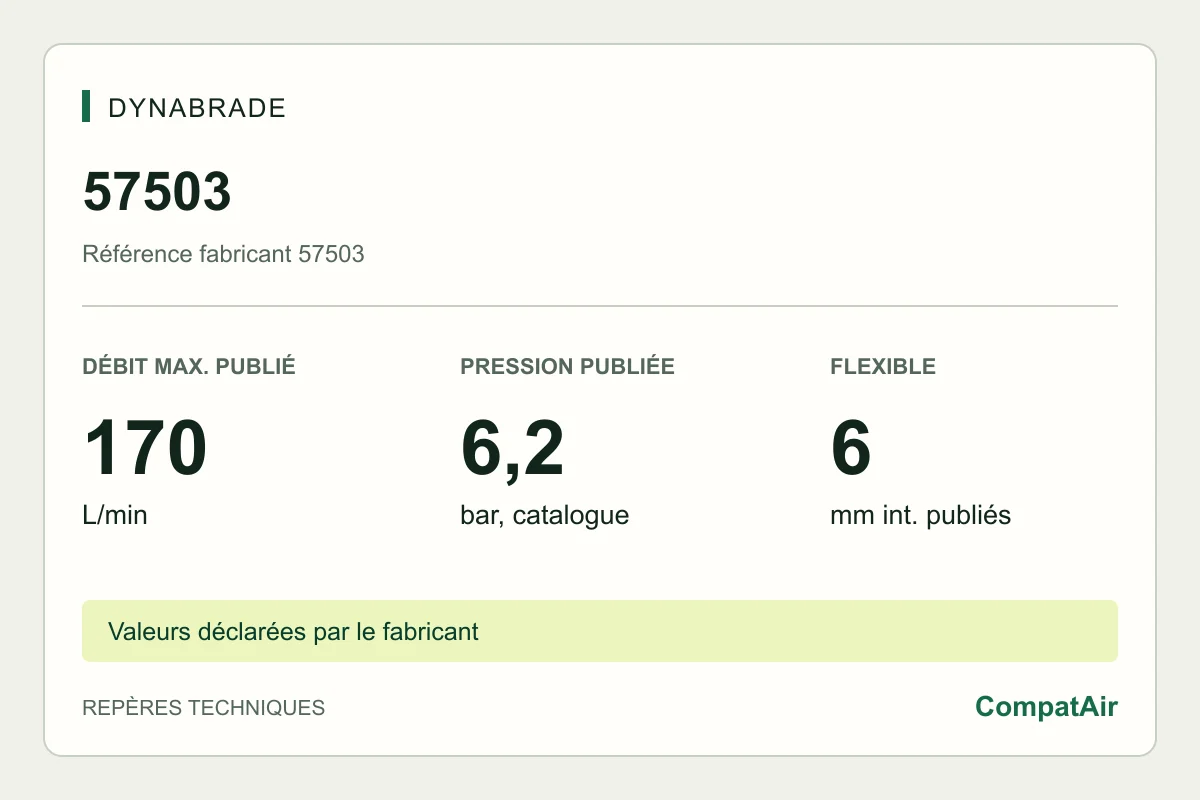Select the 57503 model heading
The width and height of the screenshot is (1200, 800).
pos(157,192)
